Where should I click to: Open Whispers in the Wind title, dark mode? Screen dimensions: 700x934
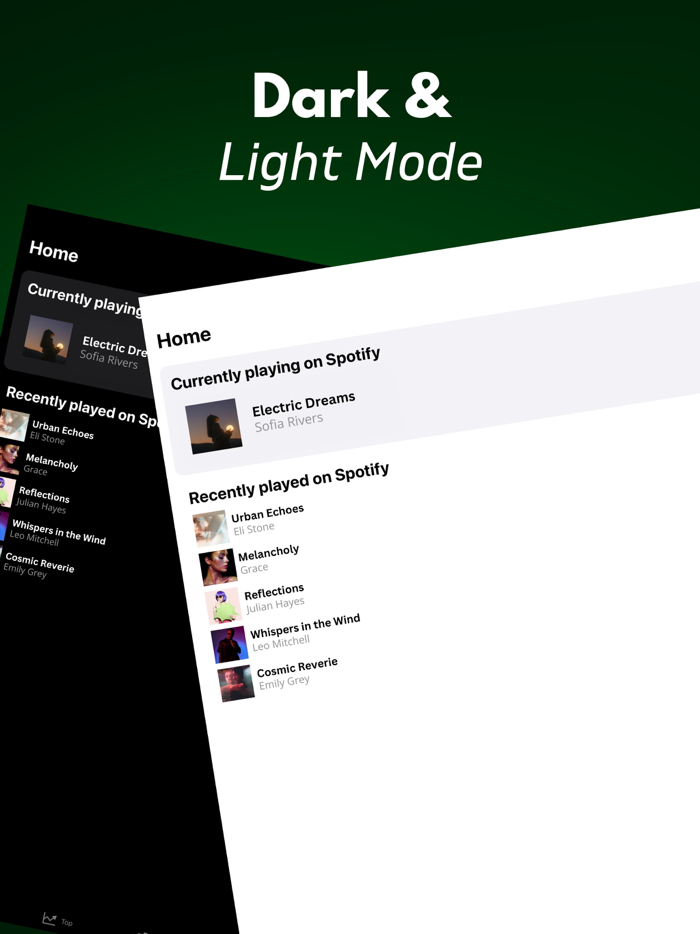click(x=59, y=532)
